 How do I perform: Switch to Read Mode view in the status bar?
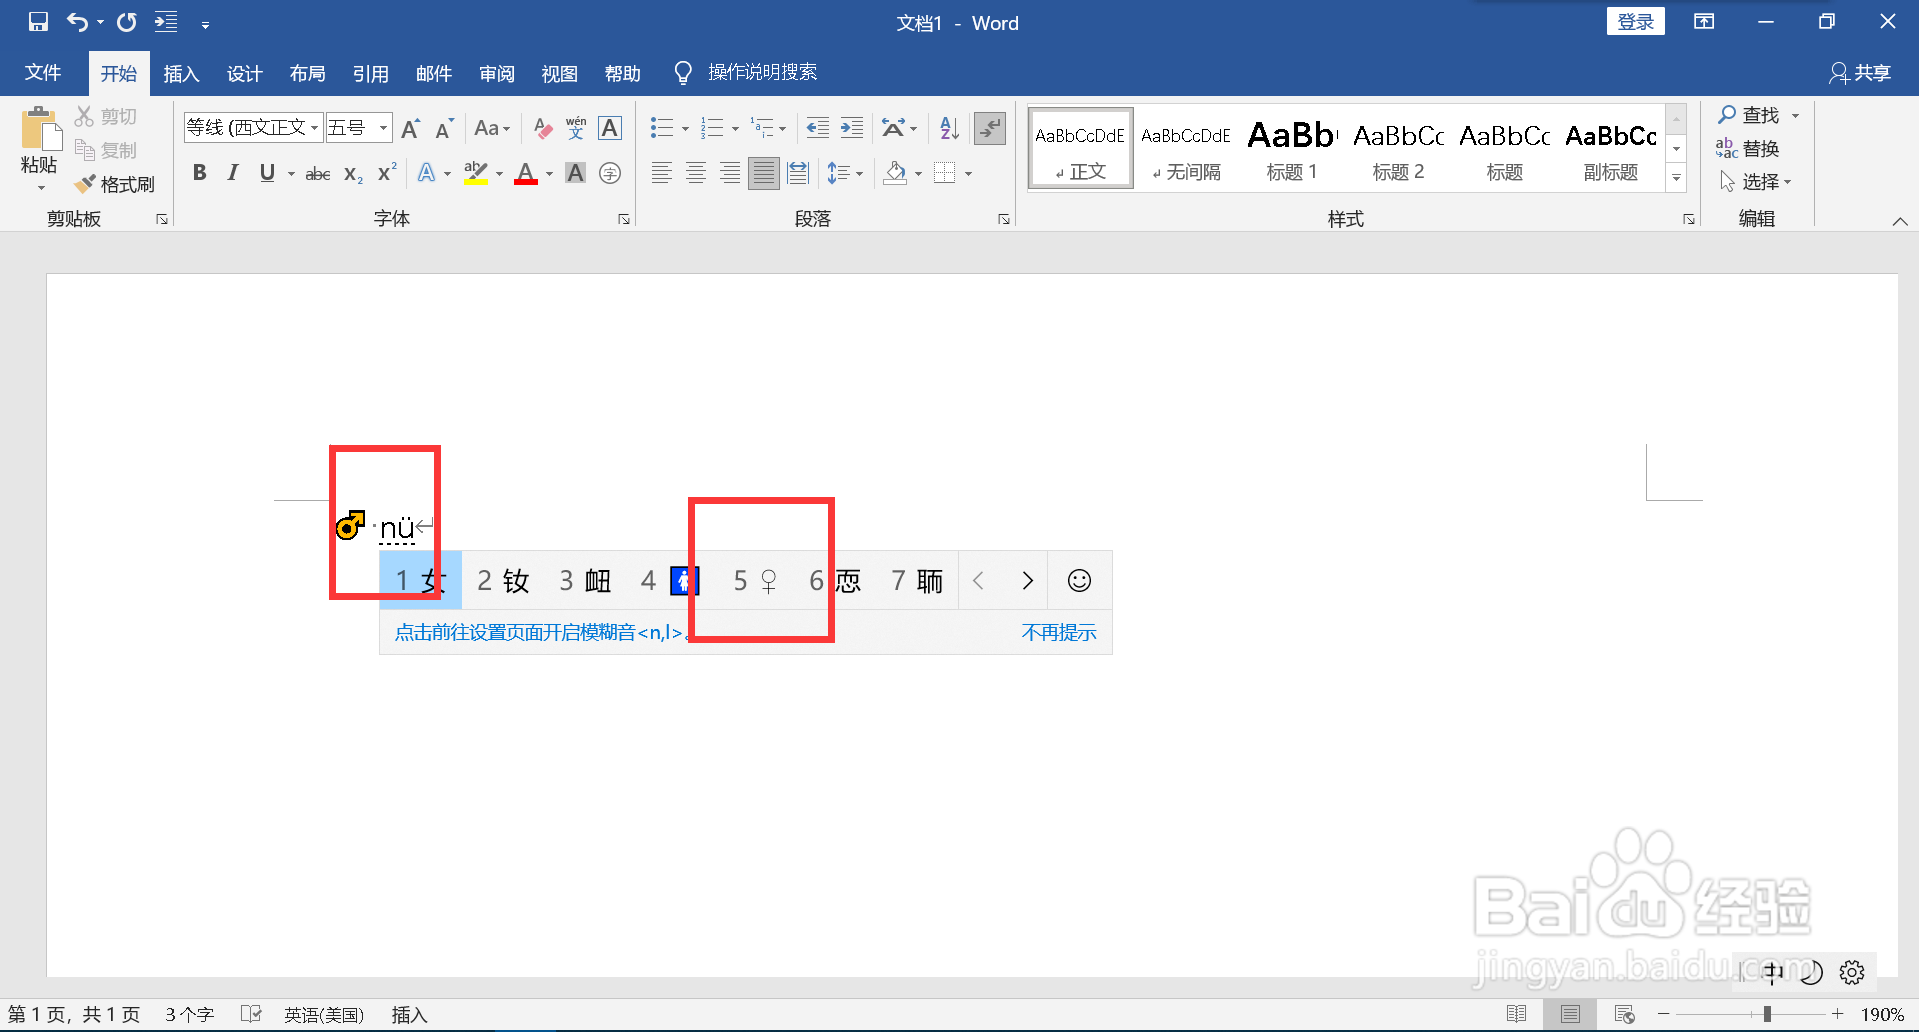pos(1516,1014)
